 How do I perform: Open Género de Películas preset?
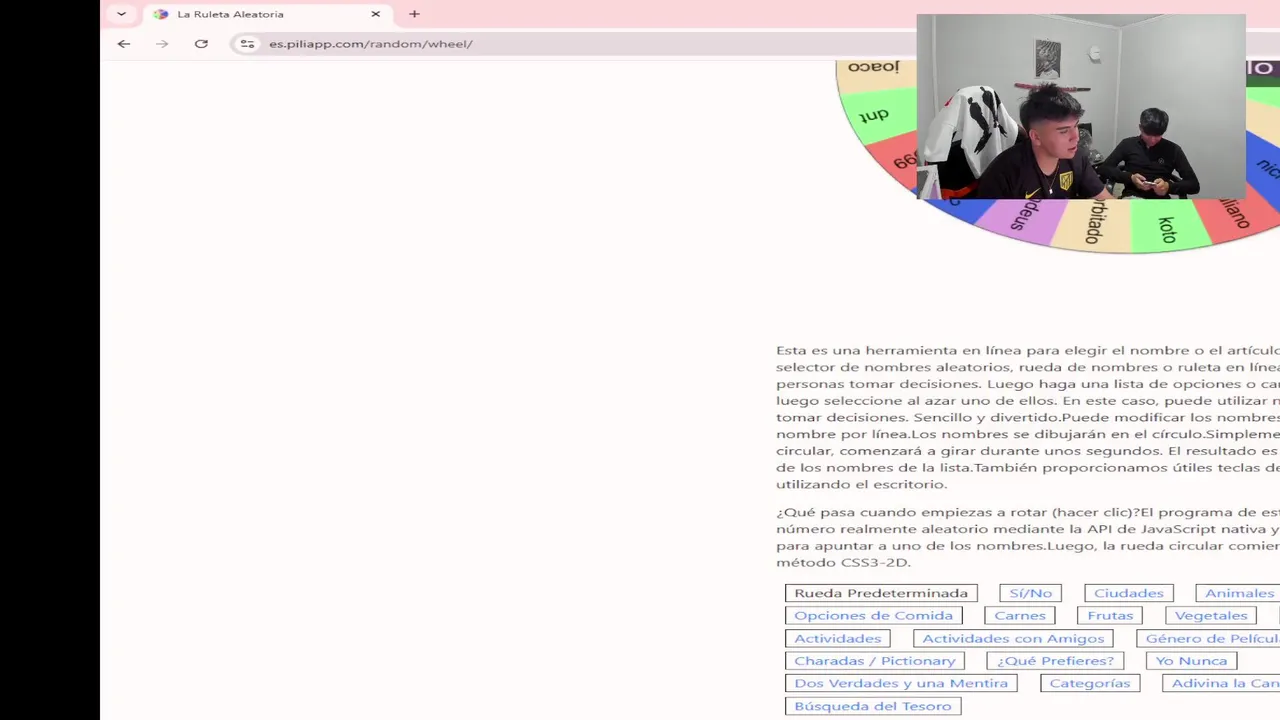(x=1209, y=638)
